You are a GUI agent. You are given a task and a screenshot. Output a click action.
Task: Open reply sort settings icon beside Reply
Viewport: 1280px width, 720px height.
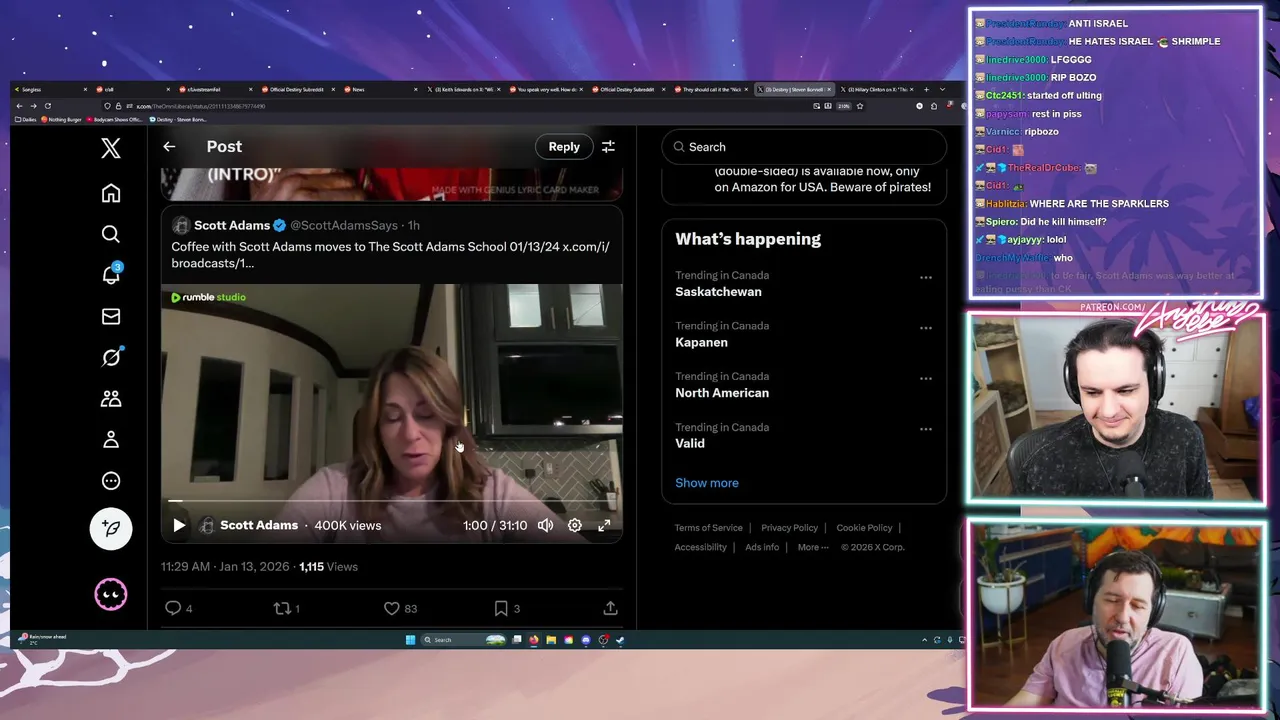pos(608,147)
